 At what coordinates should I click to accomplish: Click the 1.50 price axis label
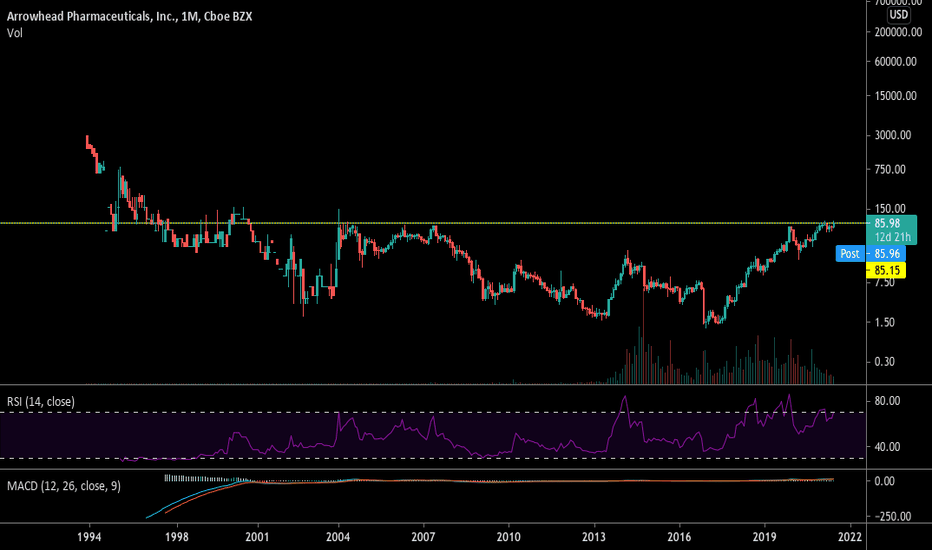click(x=884, y=322)
